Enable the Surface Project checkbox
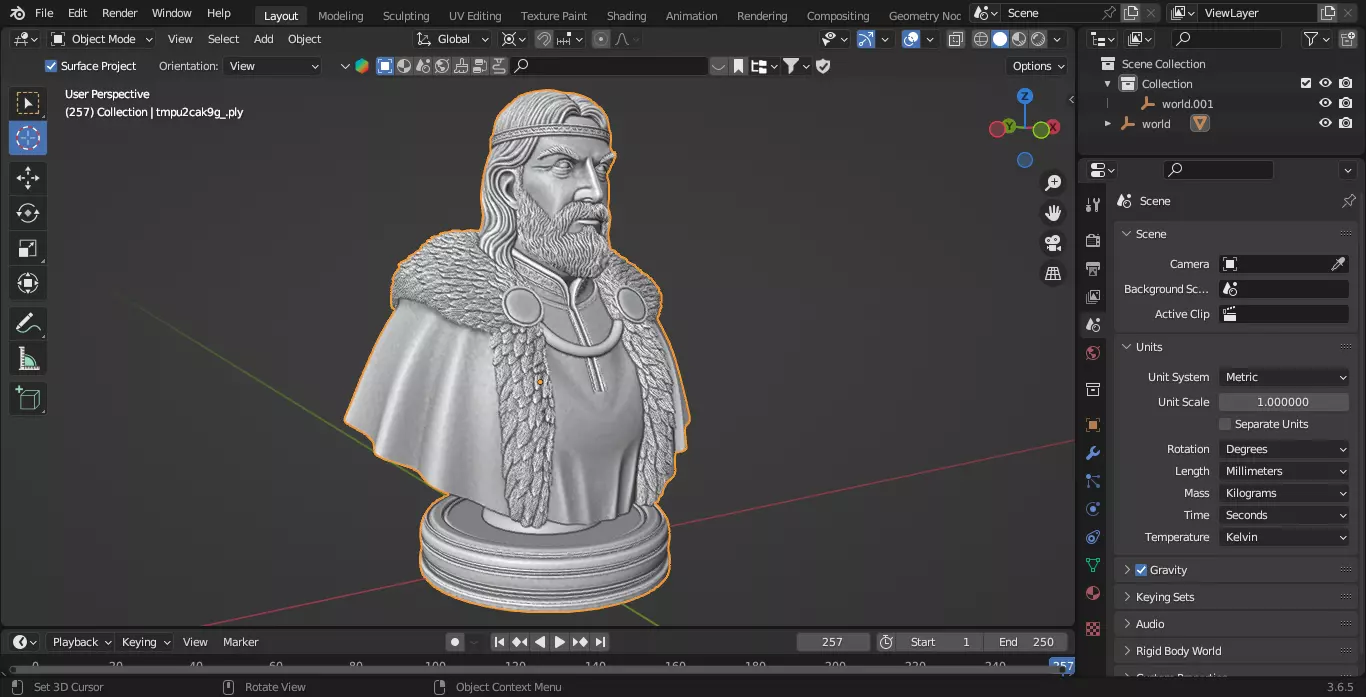 tap(51, 66)
